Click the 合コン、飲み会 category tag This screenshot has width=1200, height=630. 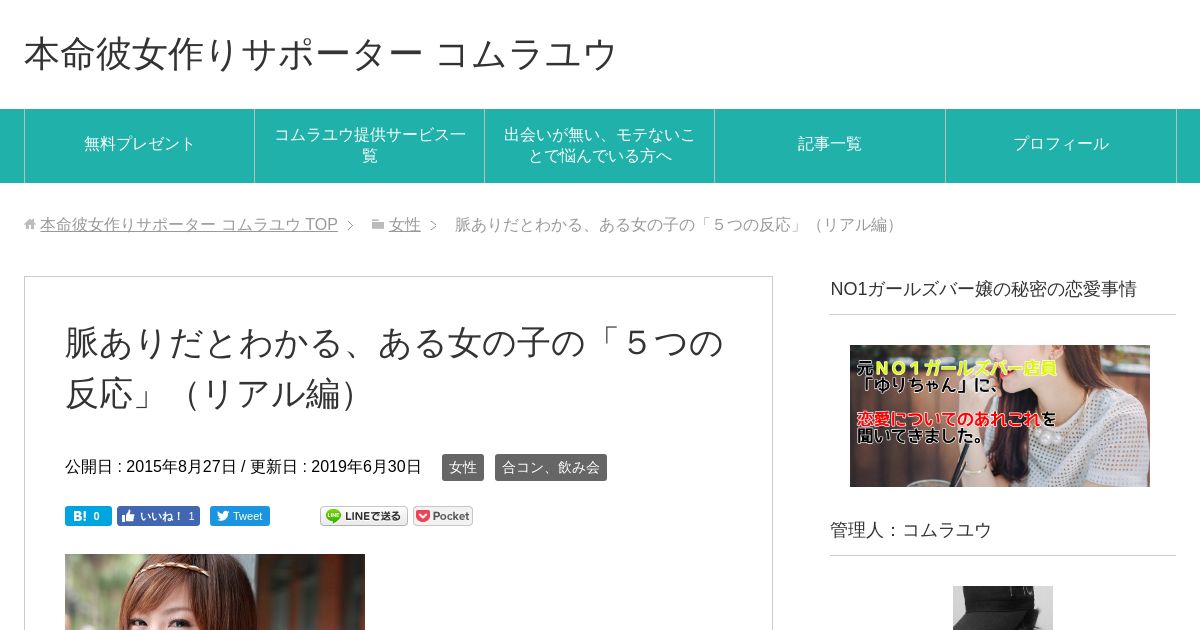pos(551,467)
